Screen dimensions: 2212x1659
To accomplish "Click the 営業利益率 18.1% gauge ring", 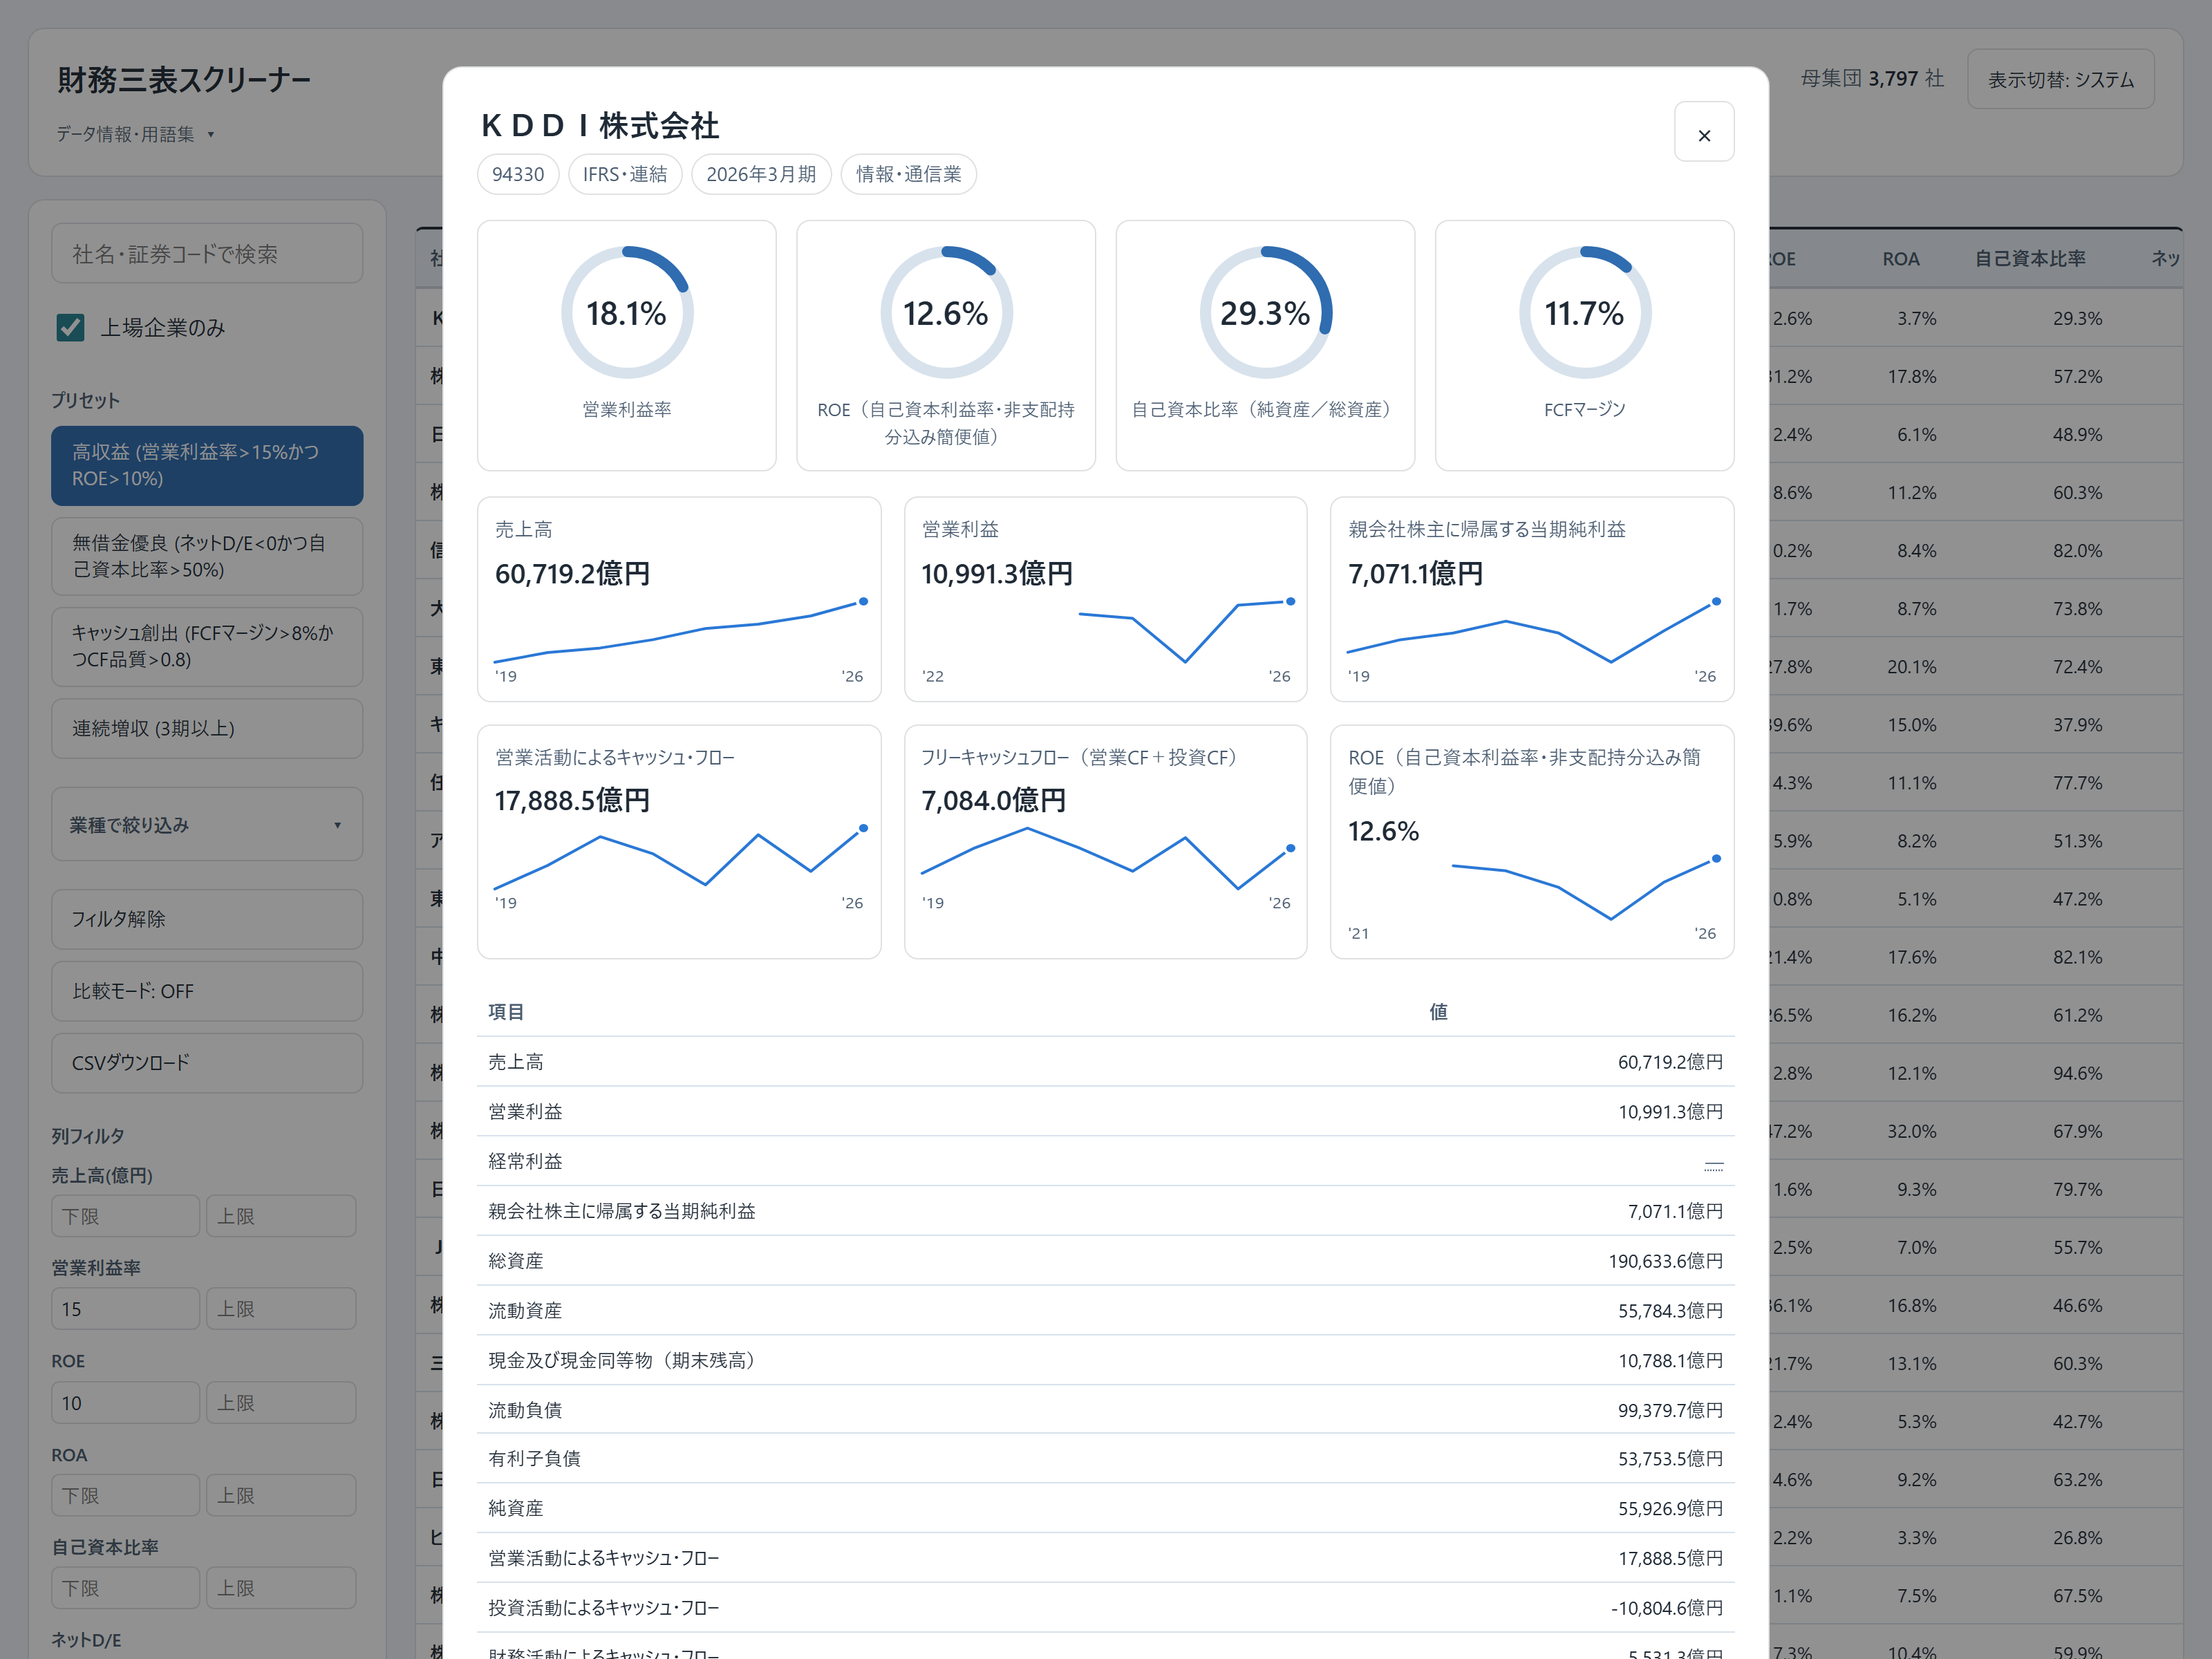I will pyautogui.click(x=627, y=312).
